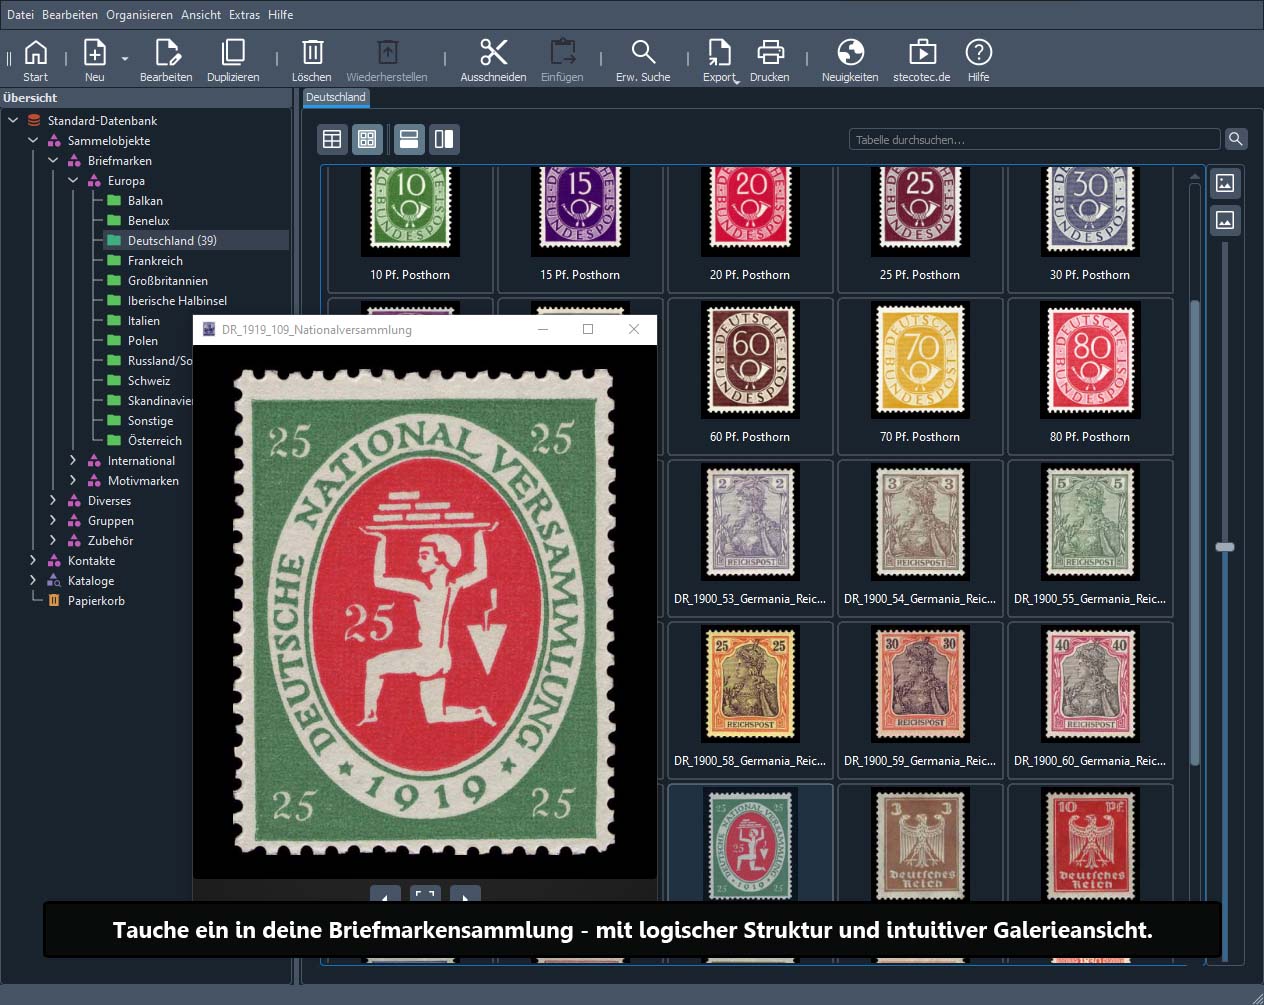Open the Hilfe menu in menu bar
Viewport: 1264px width, 1005px height.
point(281,15)
